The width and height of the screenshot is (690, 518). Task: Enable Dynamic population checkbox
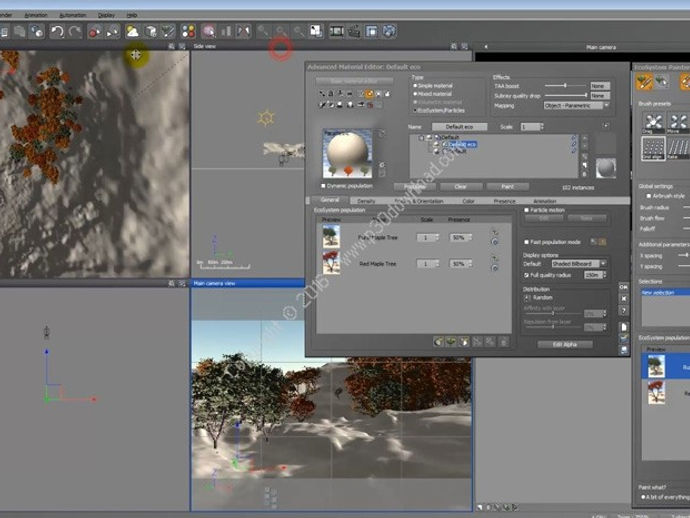[x=323, y=186]
